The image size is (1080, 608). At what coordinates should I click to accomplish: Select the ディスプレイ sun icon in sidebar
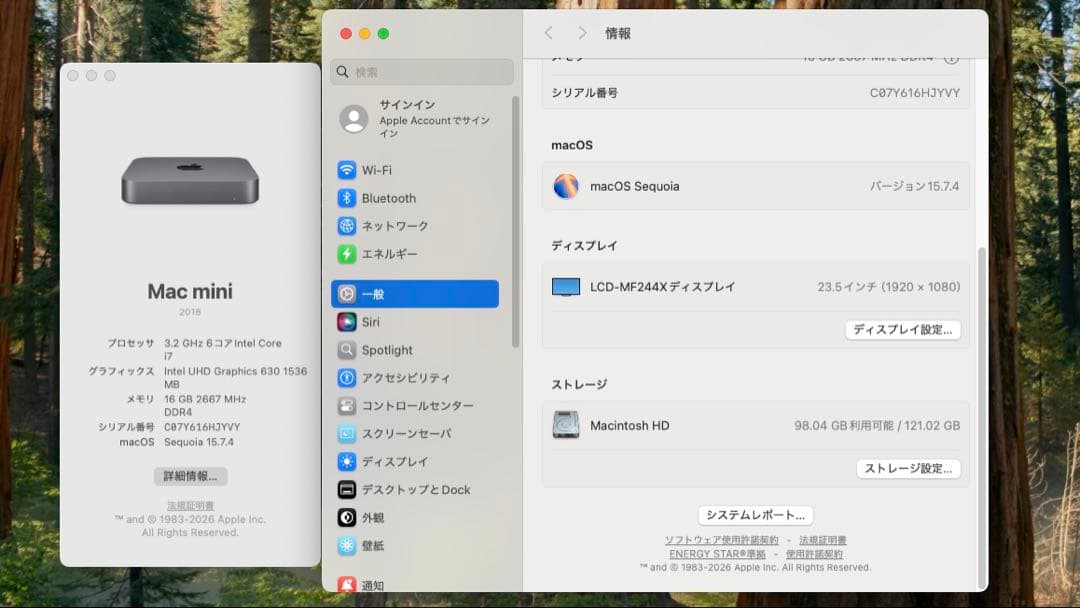click(346, 461)
